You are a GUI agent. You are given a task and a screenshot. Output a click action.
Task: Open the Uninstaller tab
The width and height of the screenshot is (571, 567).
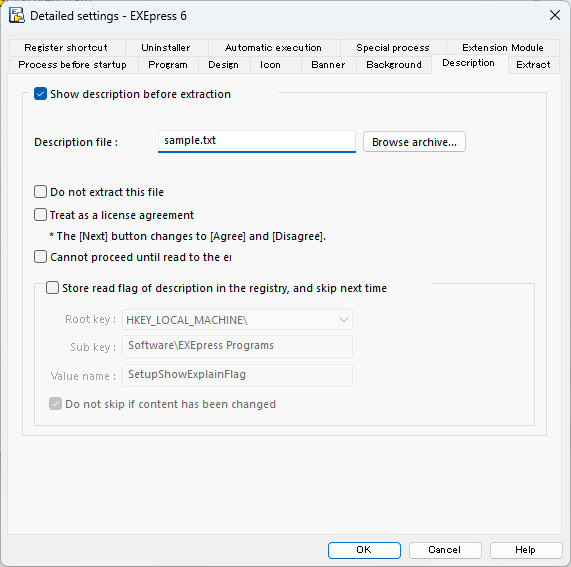click(x=166, y=48)
